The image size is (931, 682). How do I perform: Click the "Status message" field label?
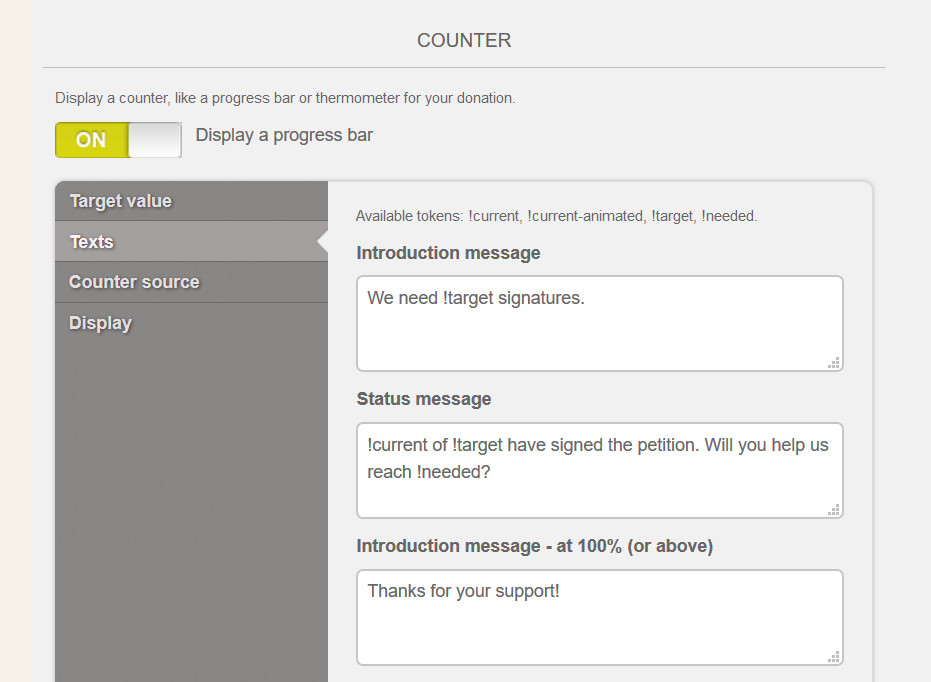[x=424, y=399]
